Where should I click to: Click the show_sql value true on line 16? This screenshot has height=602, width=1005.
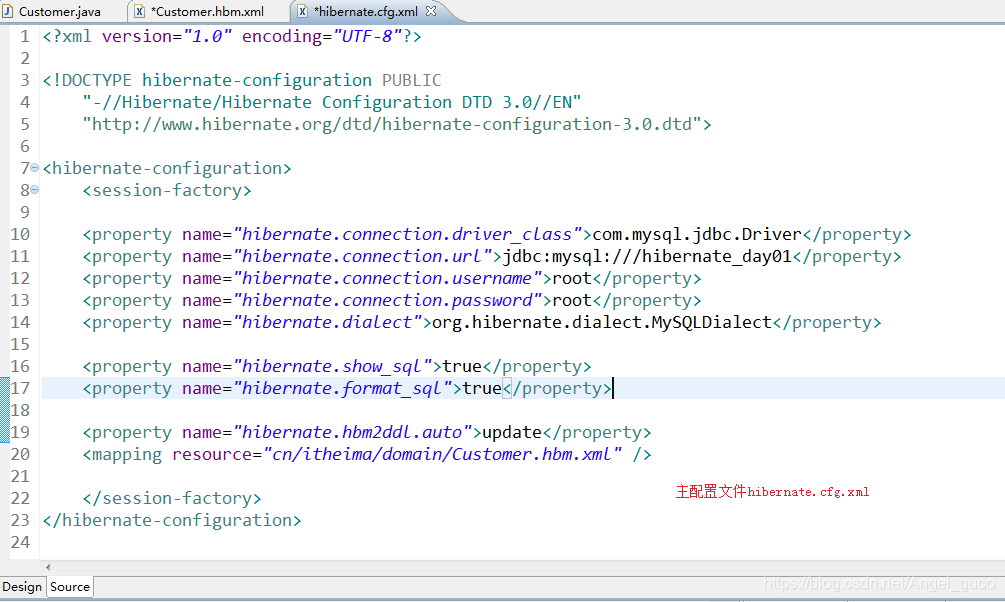(462, 366)
